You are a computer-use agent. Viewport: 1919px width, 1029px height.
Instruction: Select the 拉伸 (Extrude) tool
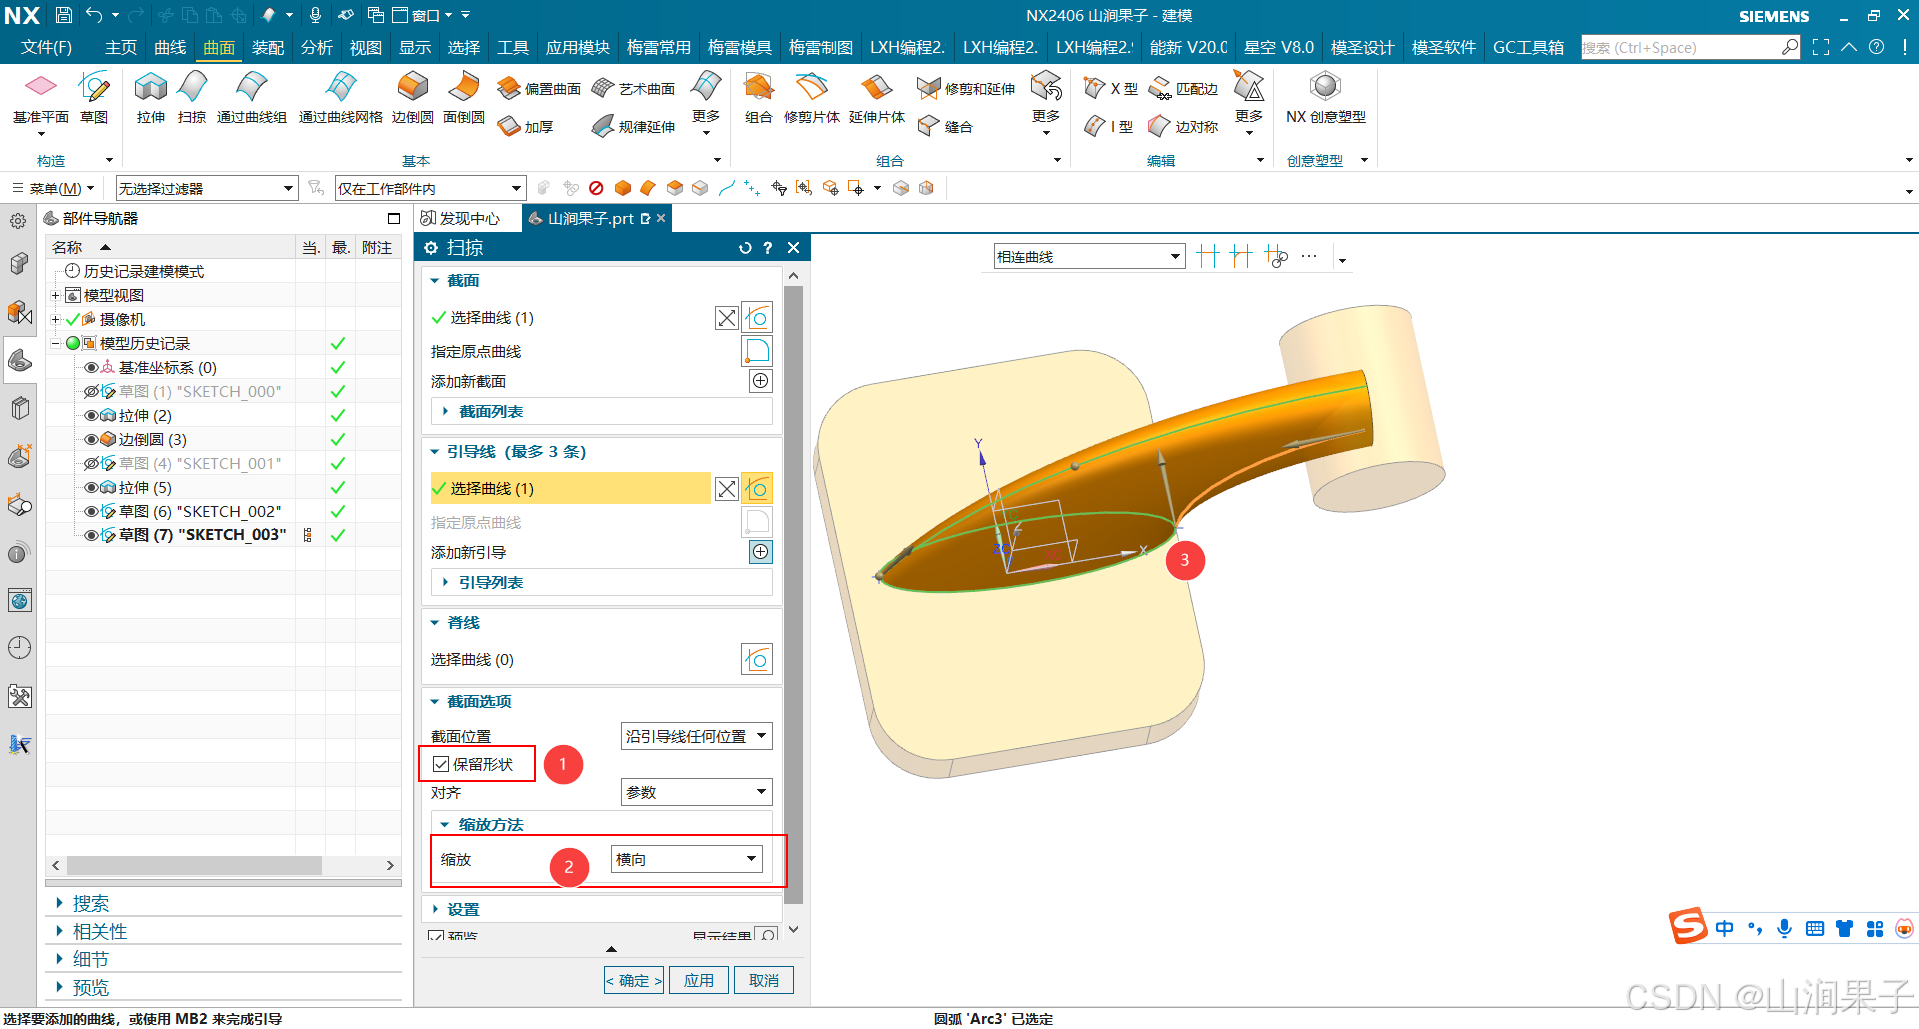click(151, 98)
